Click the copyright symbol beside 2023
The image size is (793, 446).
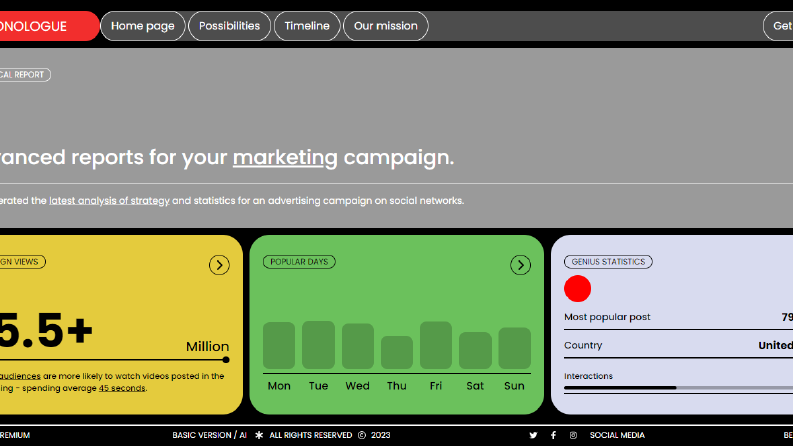click(362, 435)
